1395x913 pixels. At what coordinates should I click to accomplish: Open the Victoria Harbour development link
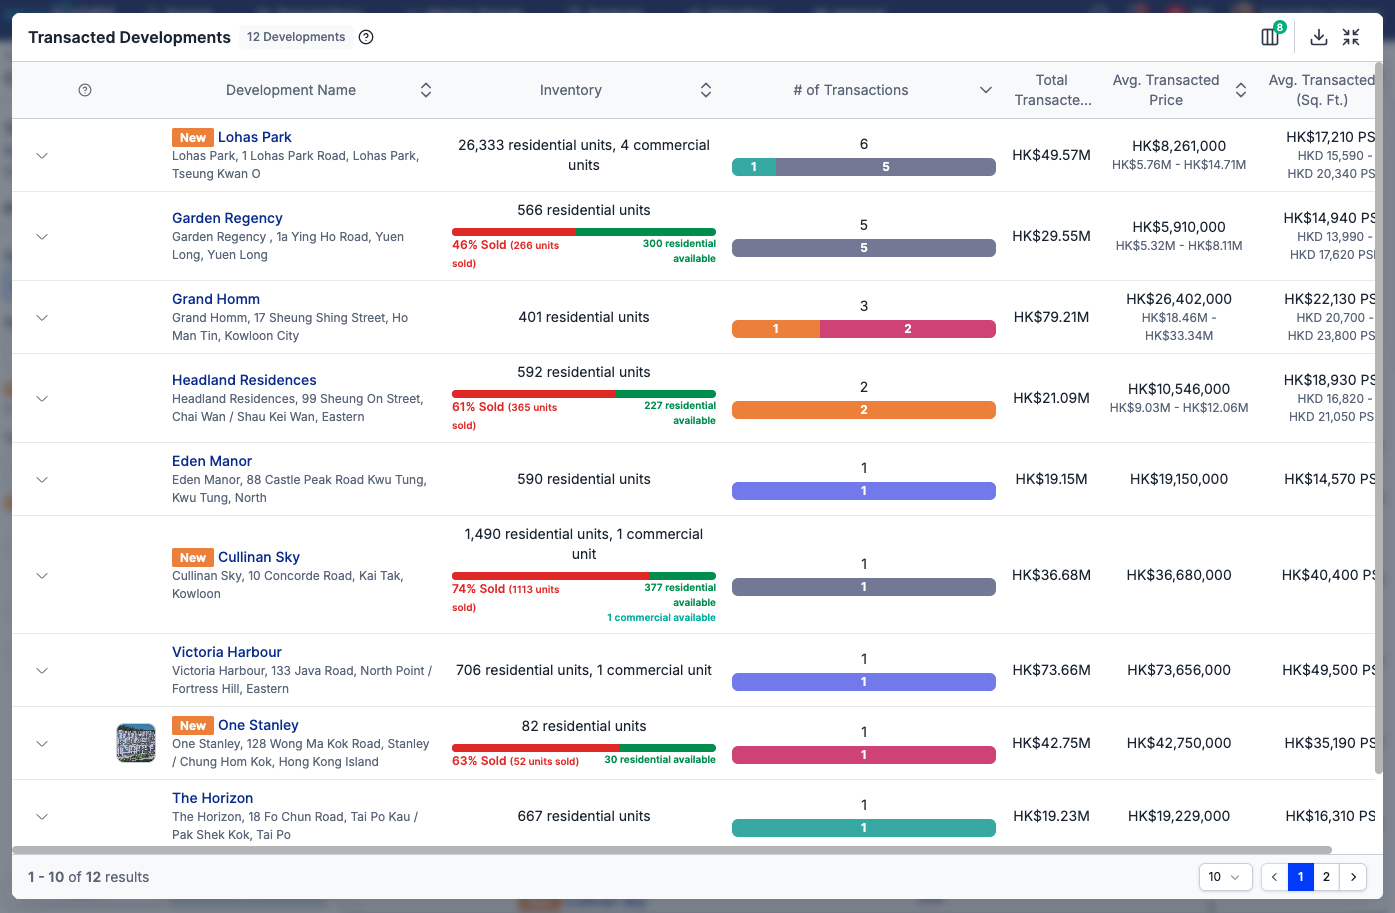tap(227, 652)
